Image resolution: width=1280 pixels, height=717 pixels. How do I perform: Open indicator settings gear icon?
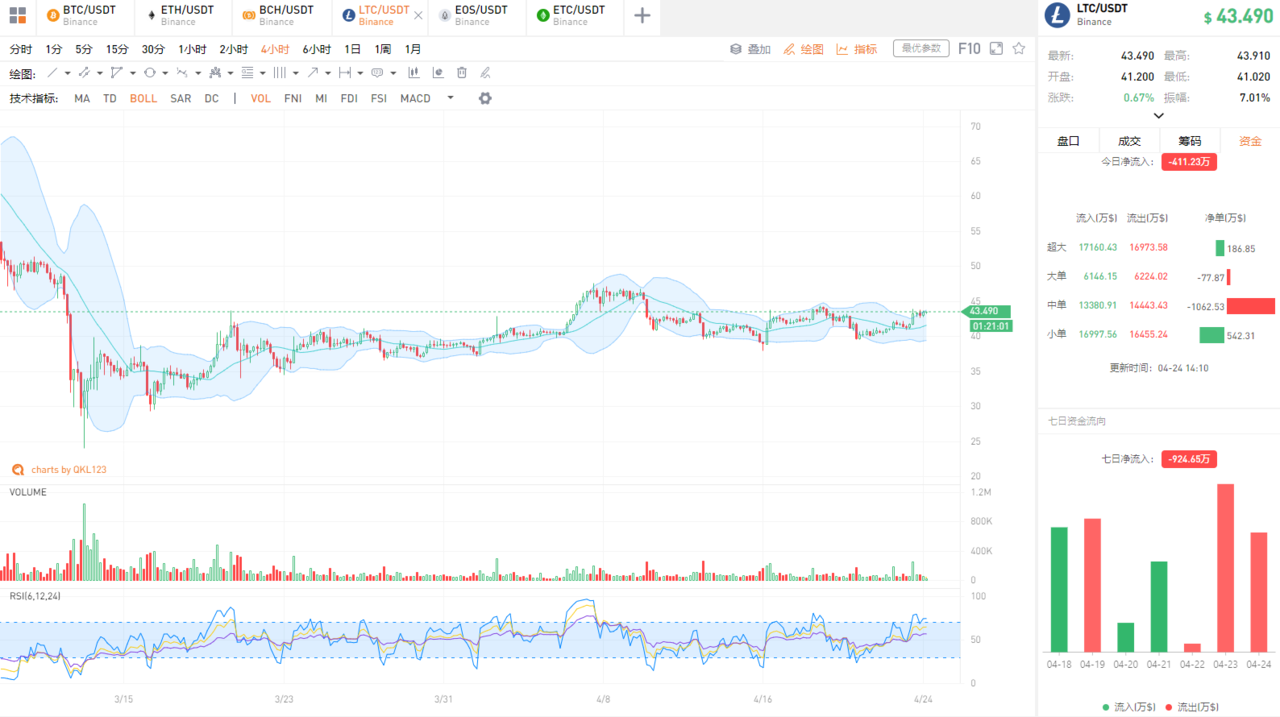pos(485,98)
